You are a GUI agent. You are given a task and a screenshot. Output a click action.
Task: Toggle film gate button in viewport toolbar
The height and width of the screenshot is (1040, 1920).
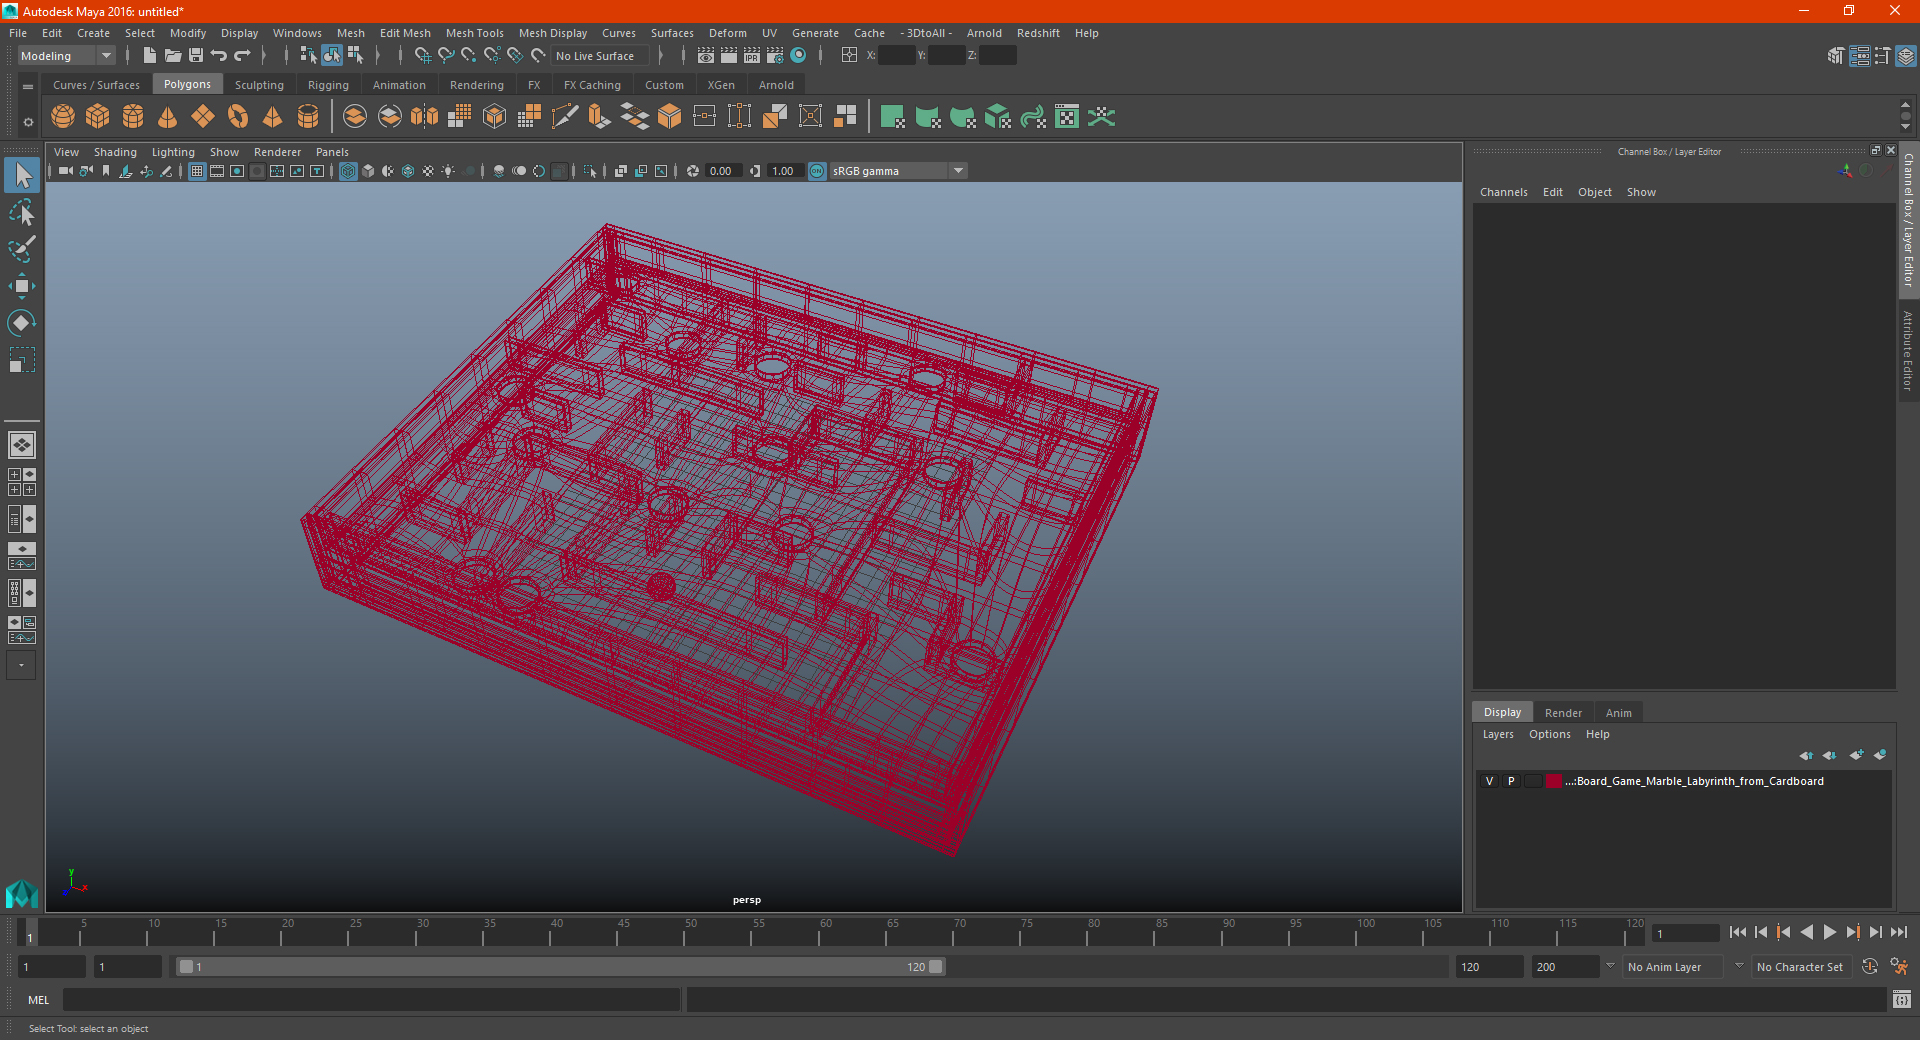coord(217,171)
